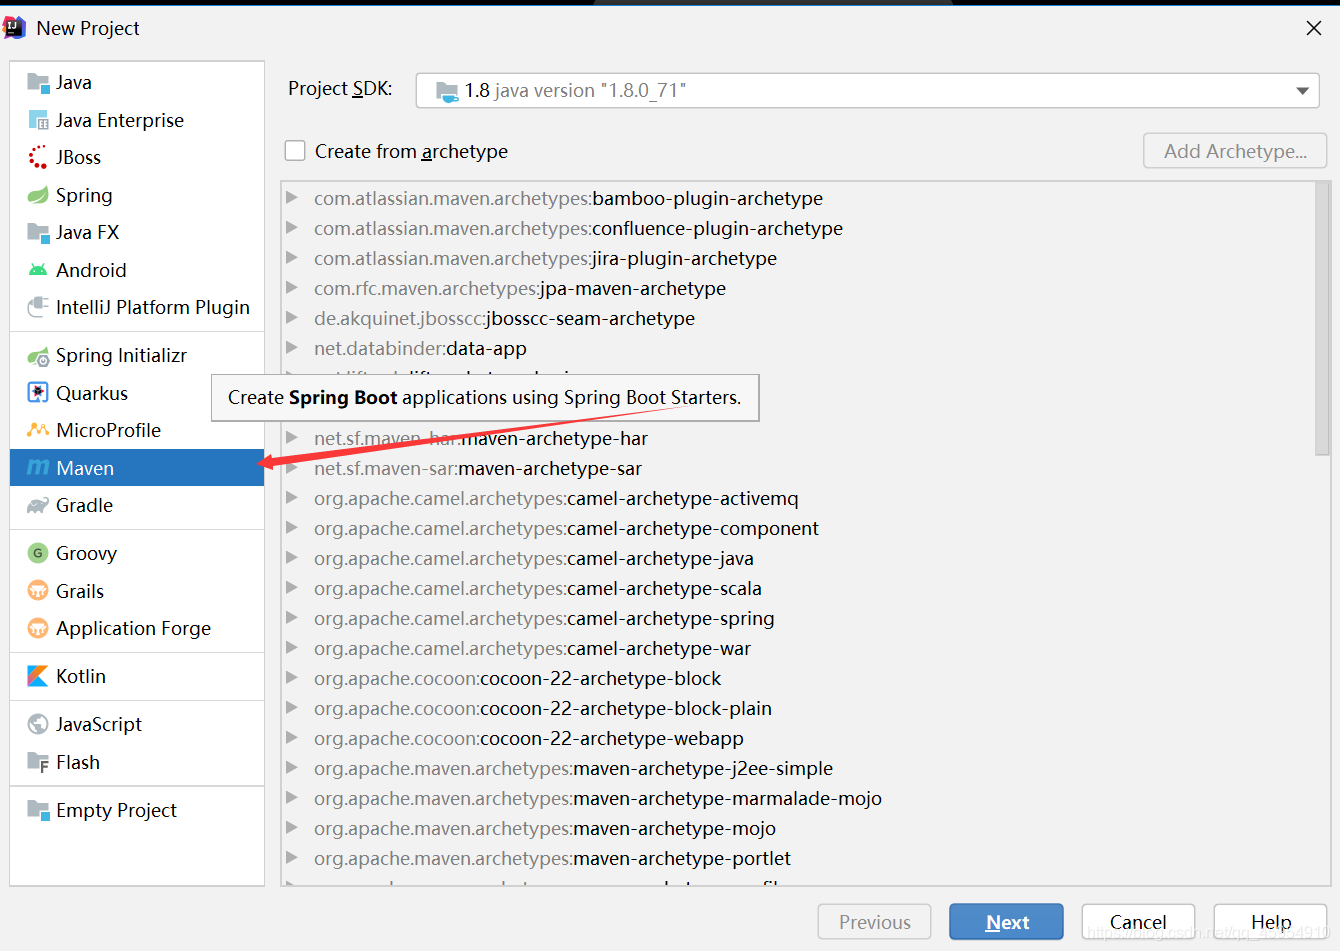
Task: Select maven-archetype-portlet row
Action: (798, 858)
